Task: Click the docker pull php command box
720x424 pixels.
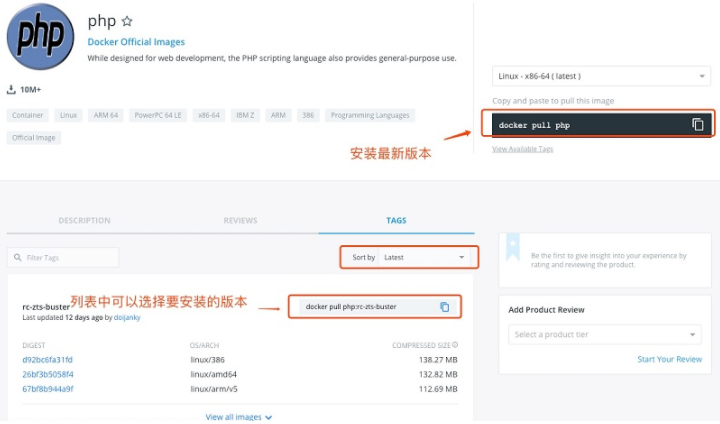Action: click(x=601, y=125)
